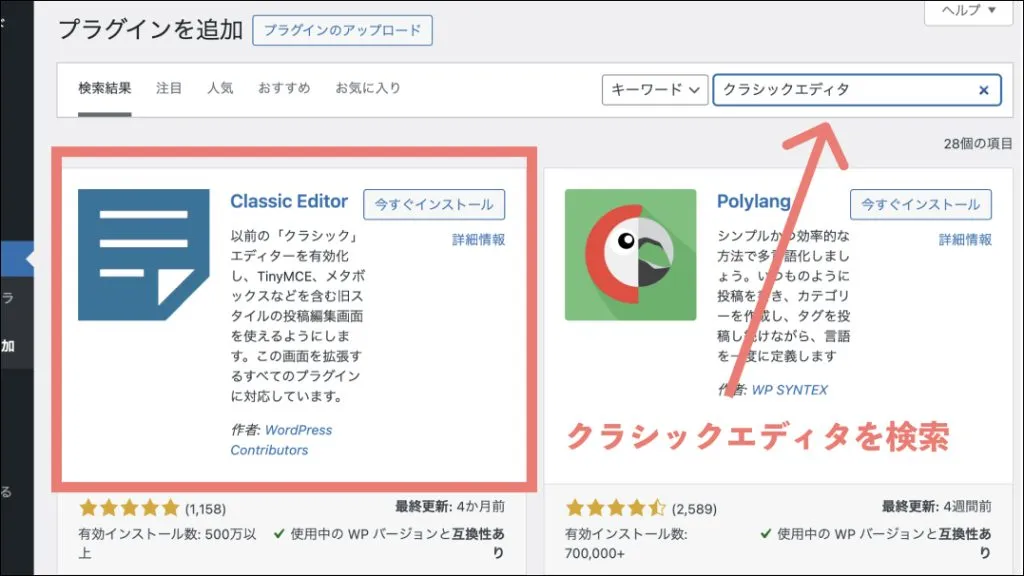
Task: Click the Classic Editor plugin icon
Action: point(144,255)
